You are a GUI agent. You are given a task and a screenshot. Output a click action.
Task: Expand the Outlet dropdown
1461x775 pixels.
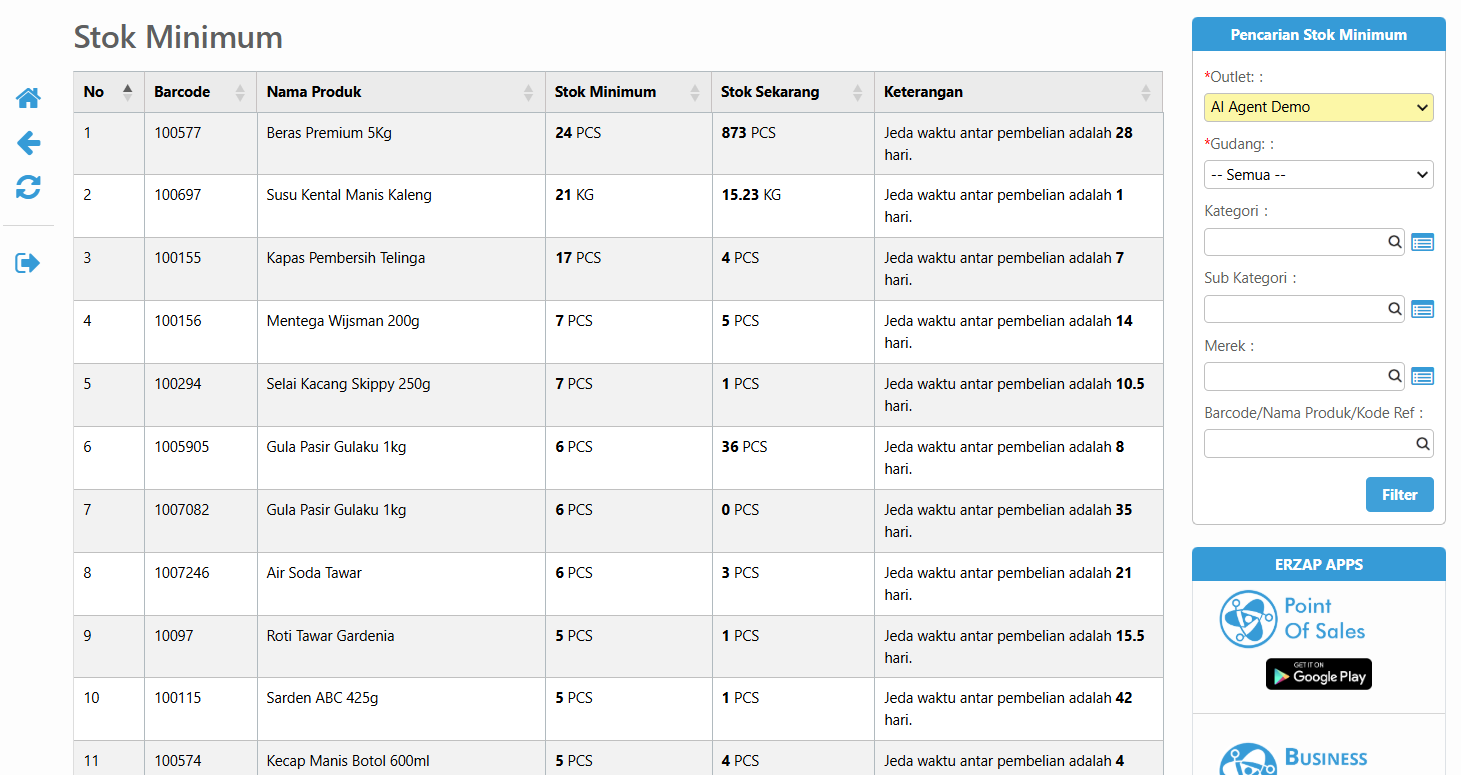(x=1318, y=107)
